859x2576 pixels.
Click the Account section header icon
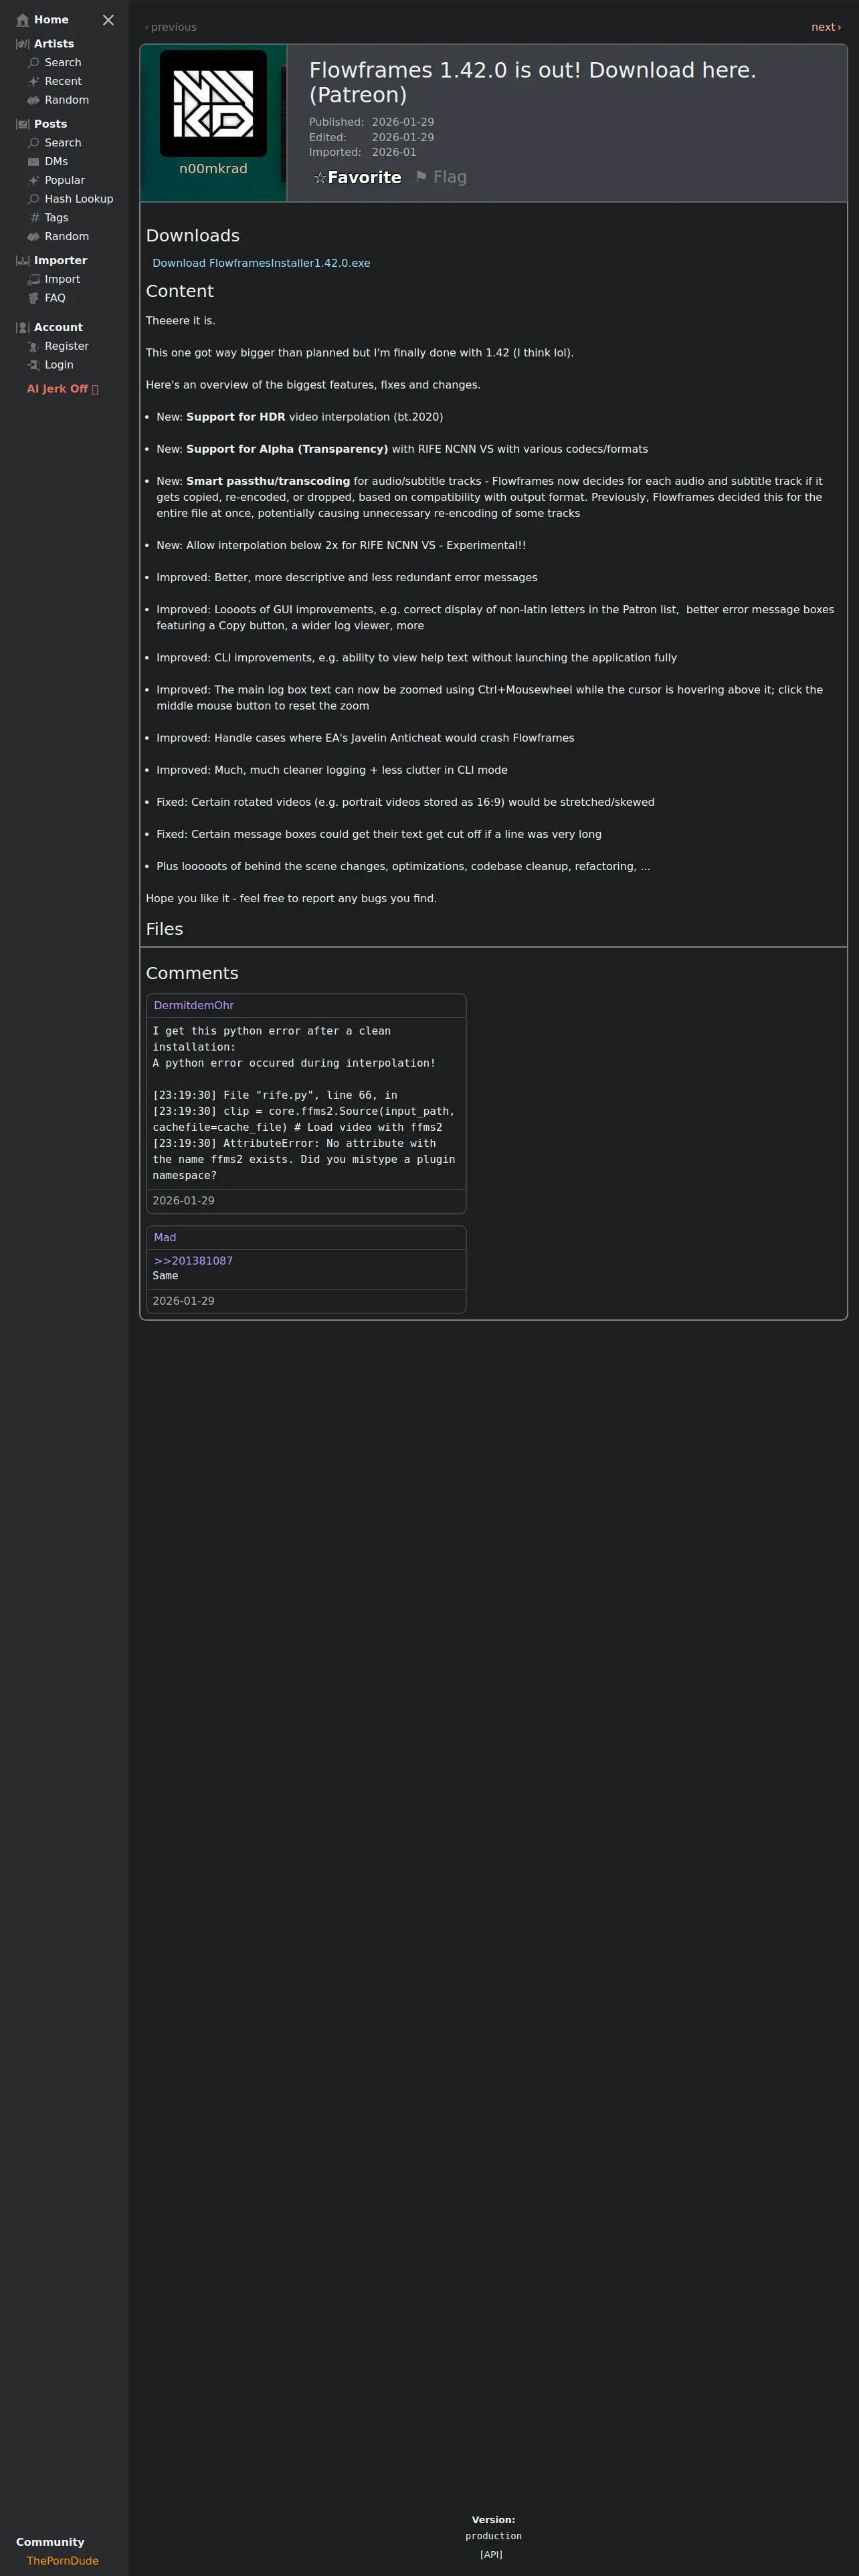(x=23, y=328)
